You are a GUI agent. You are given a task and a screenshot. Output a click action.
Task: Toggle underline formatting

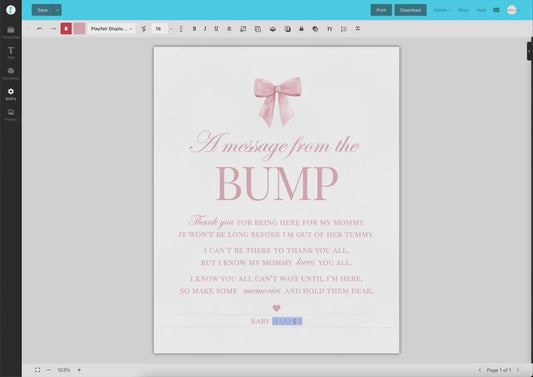216,29
